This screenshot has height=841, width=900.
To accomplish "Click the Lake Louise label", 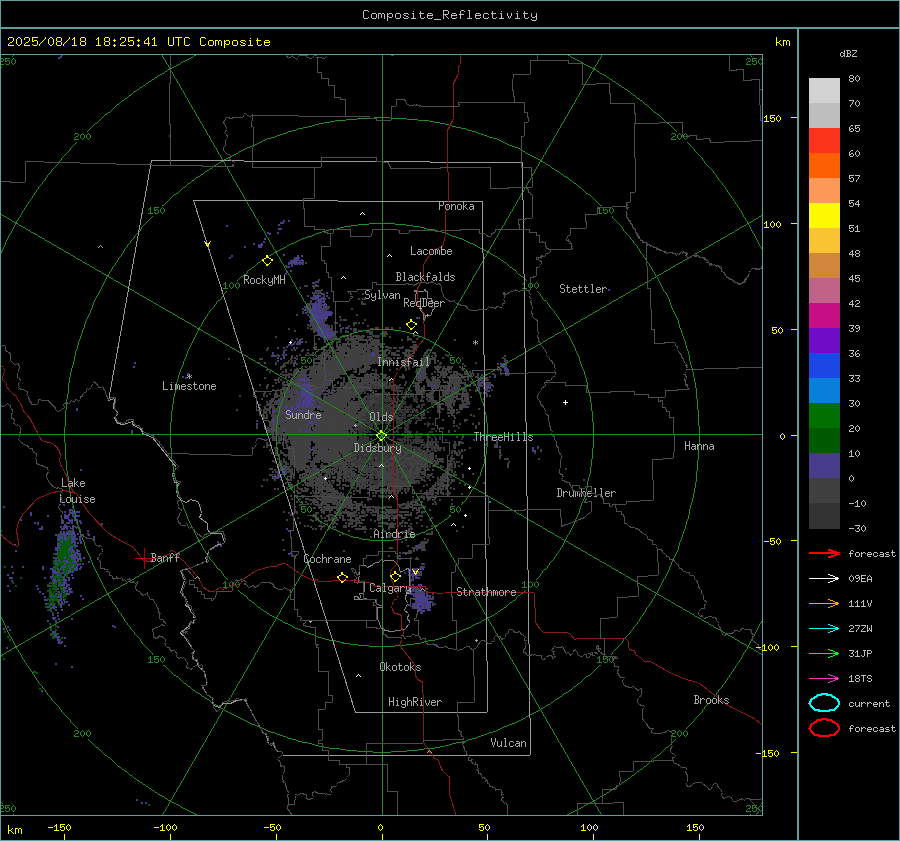I will coord(78,491).
